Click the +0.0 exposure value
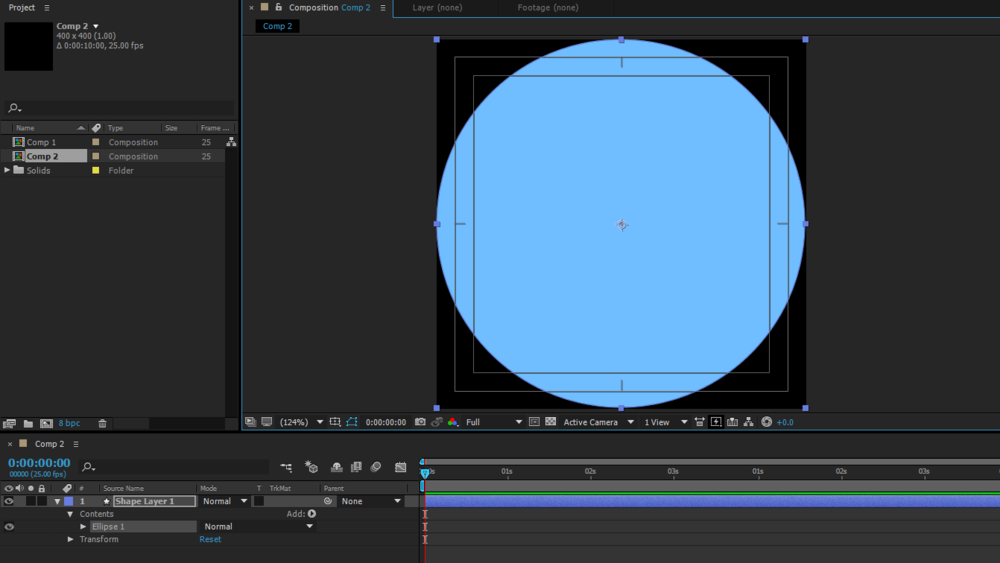This screenshot has height=563, width=1000. [x=785, y=422]
